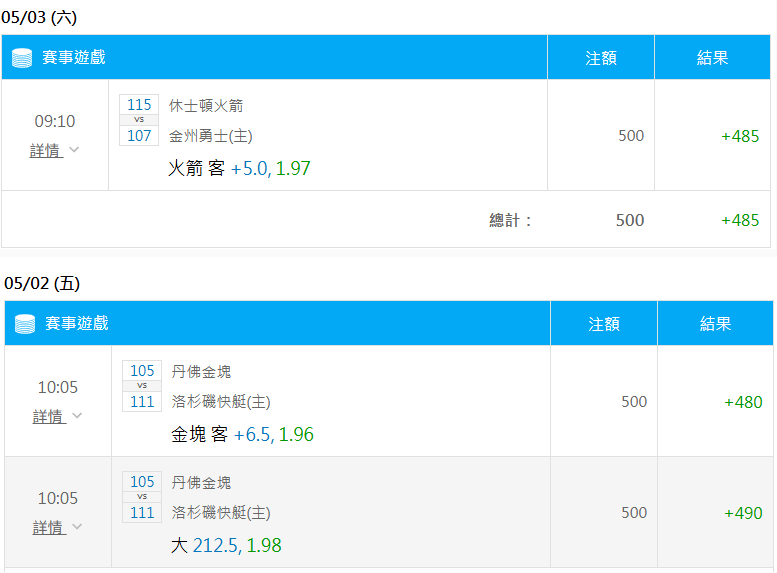
Task: Click the coin stack icon in 05/03 header
Action: click(22, 58)
